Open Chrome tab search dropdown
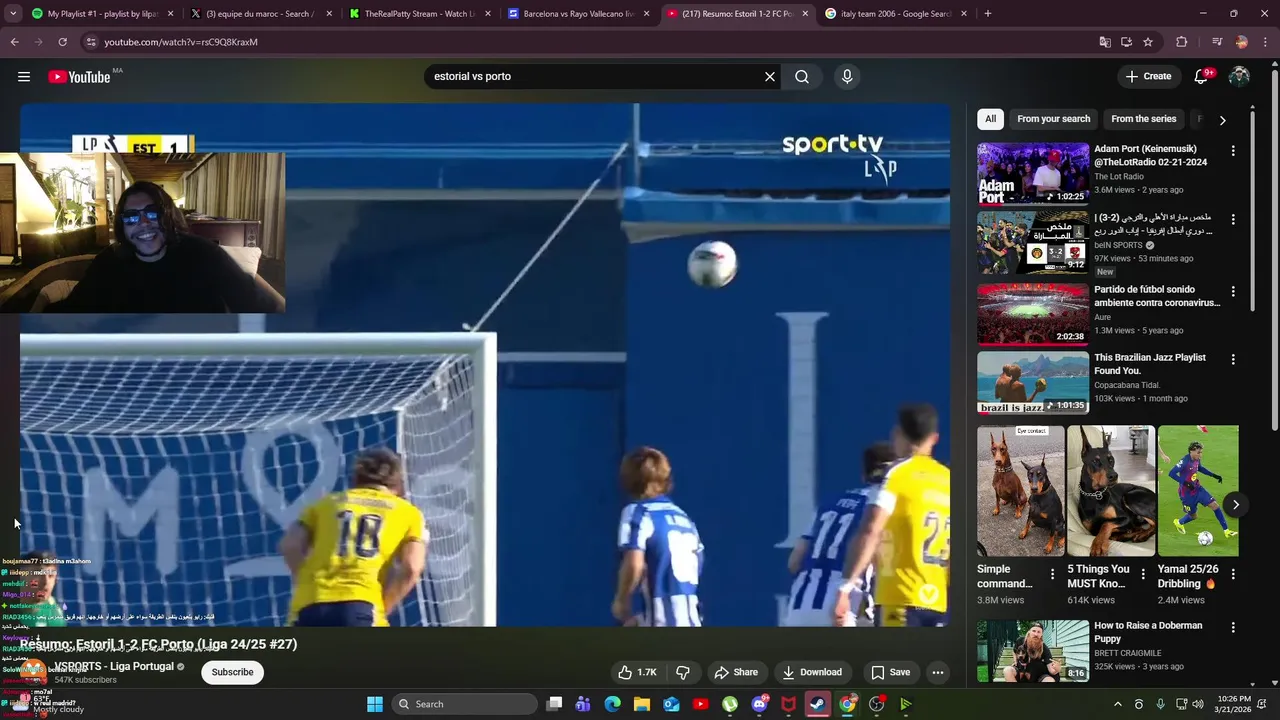This screenshot has width=1280, height=720. pyautogui.click(x=14, y=14)
